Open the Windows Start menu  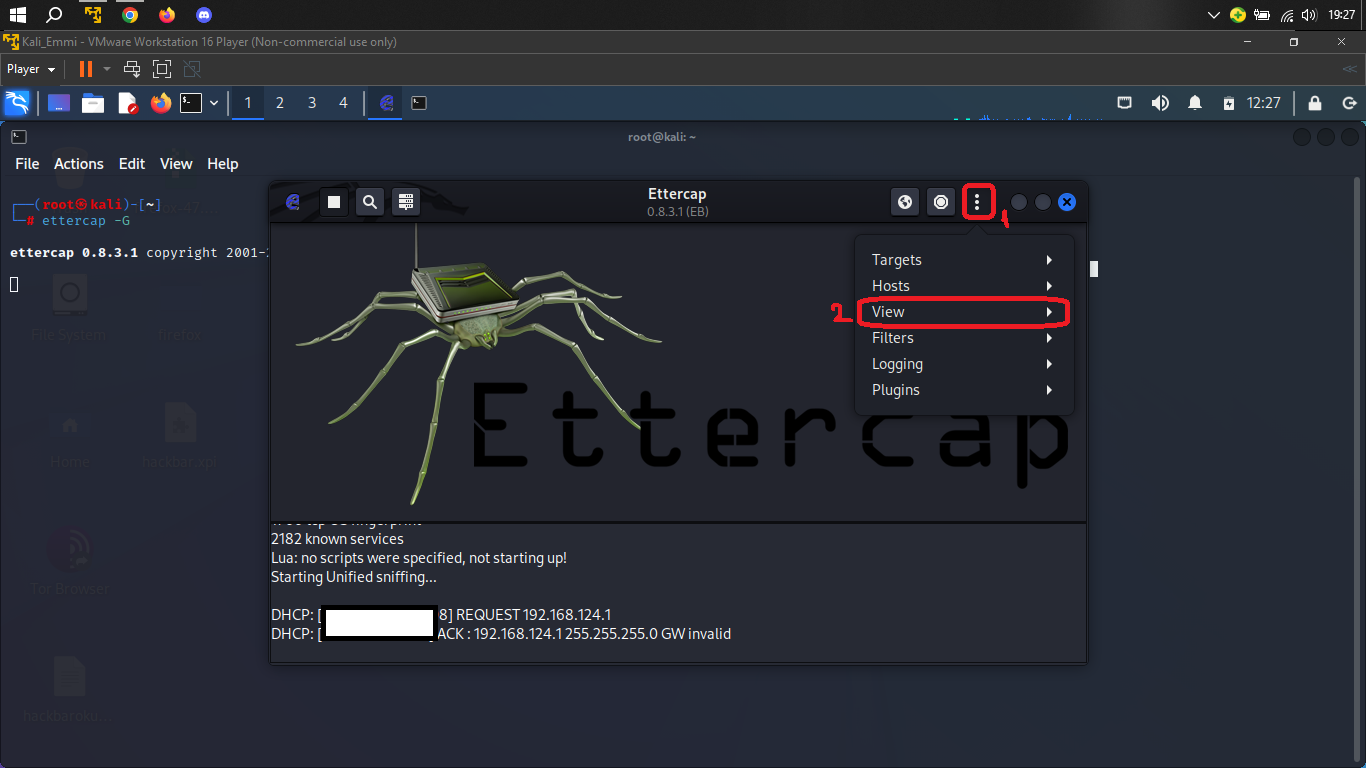(17, 15)
